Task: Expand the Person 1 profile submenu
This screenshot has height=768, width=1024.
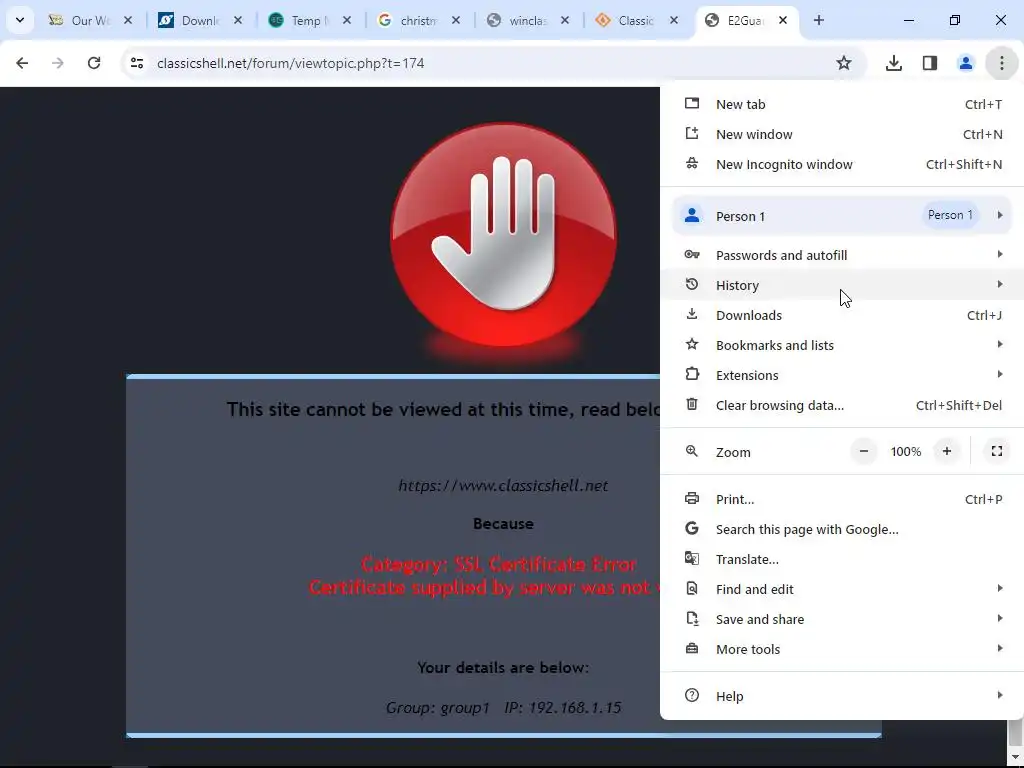Action: 842,216
